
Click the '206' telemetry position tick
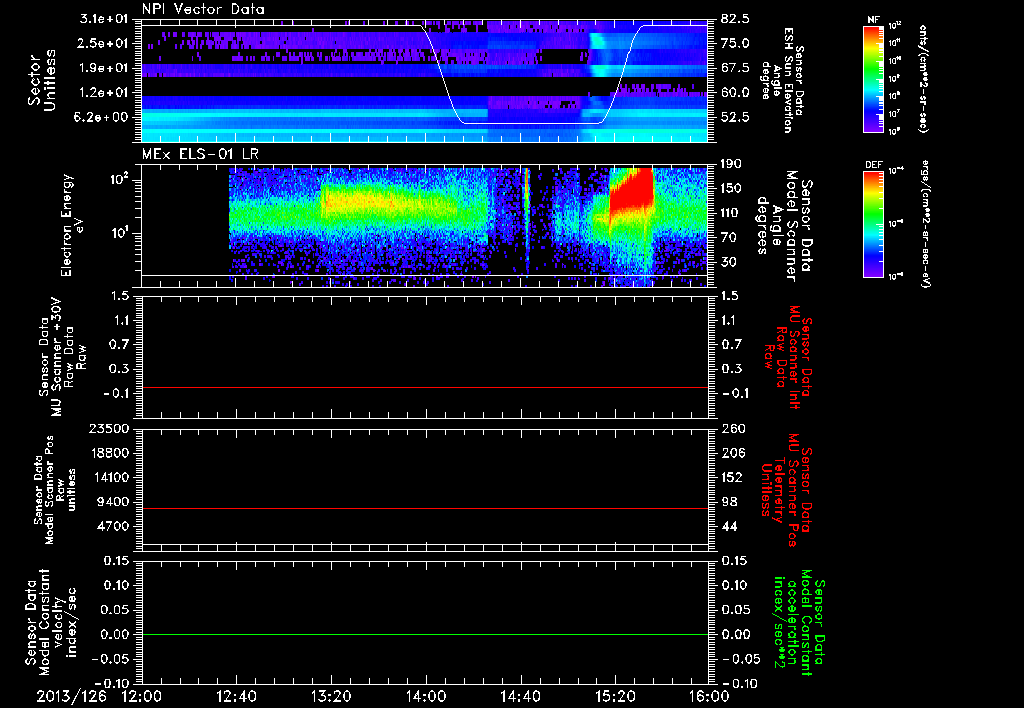click(x=731, y=453)
